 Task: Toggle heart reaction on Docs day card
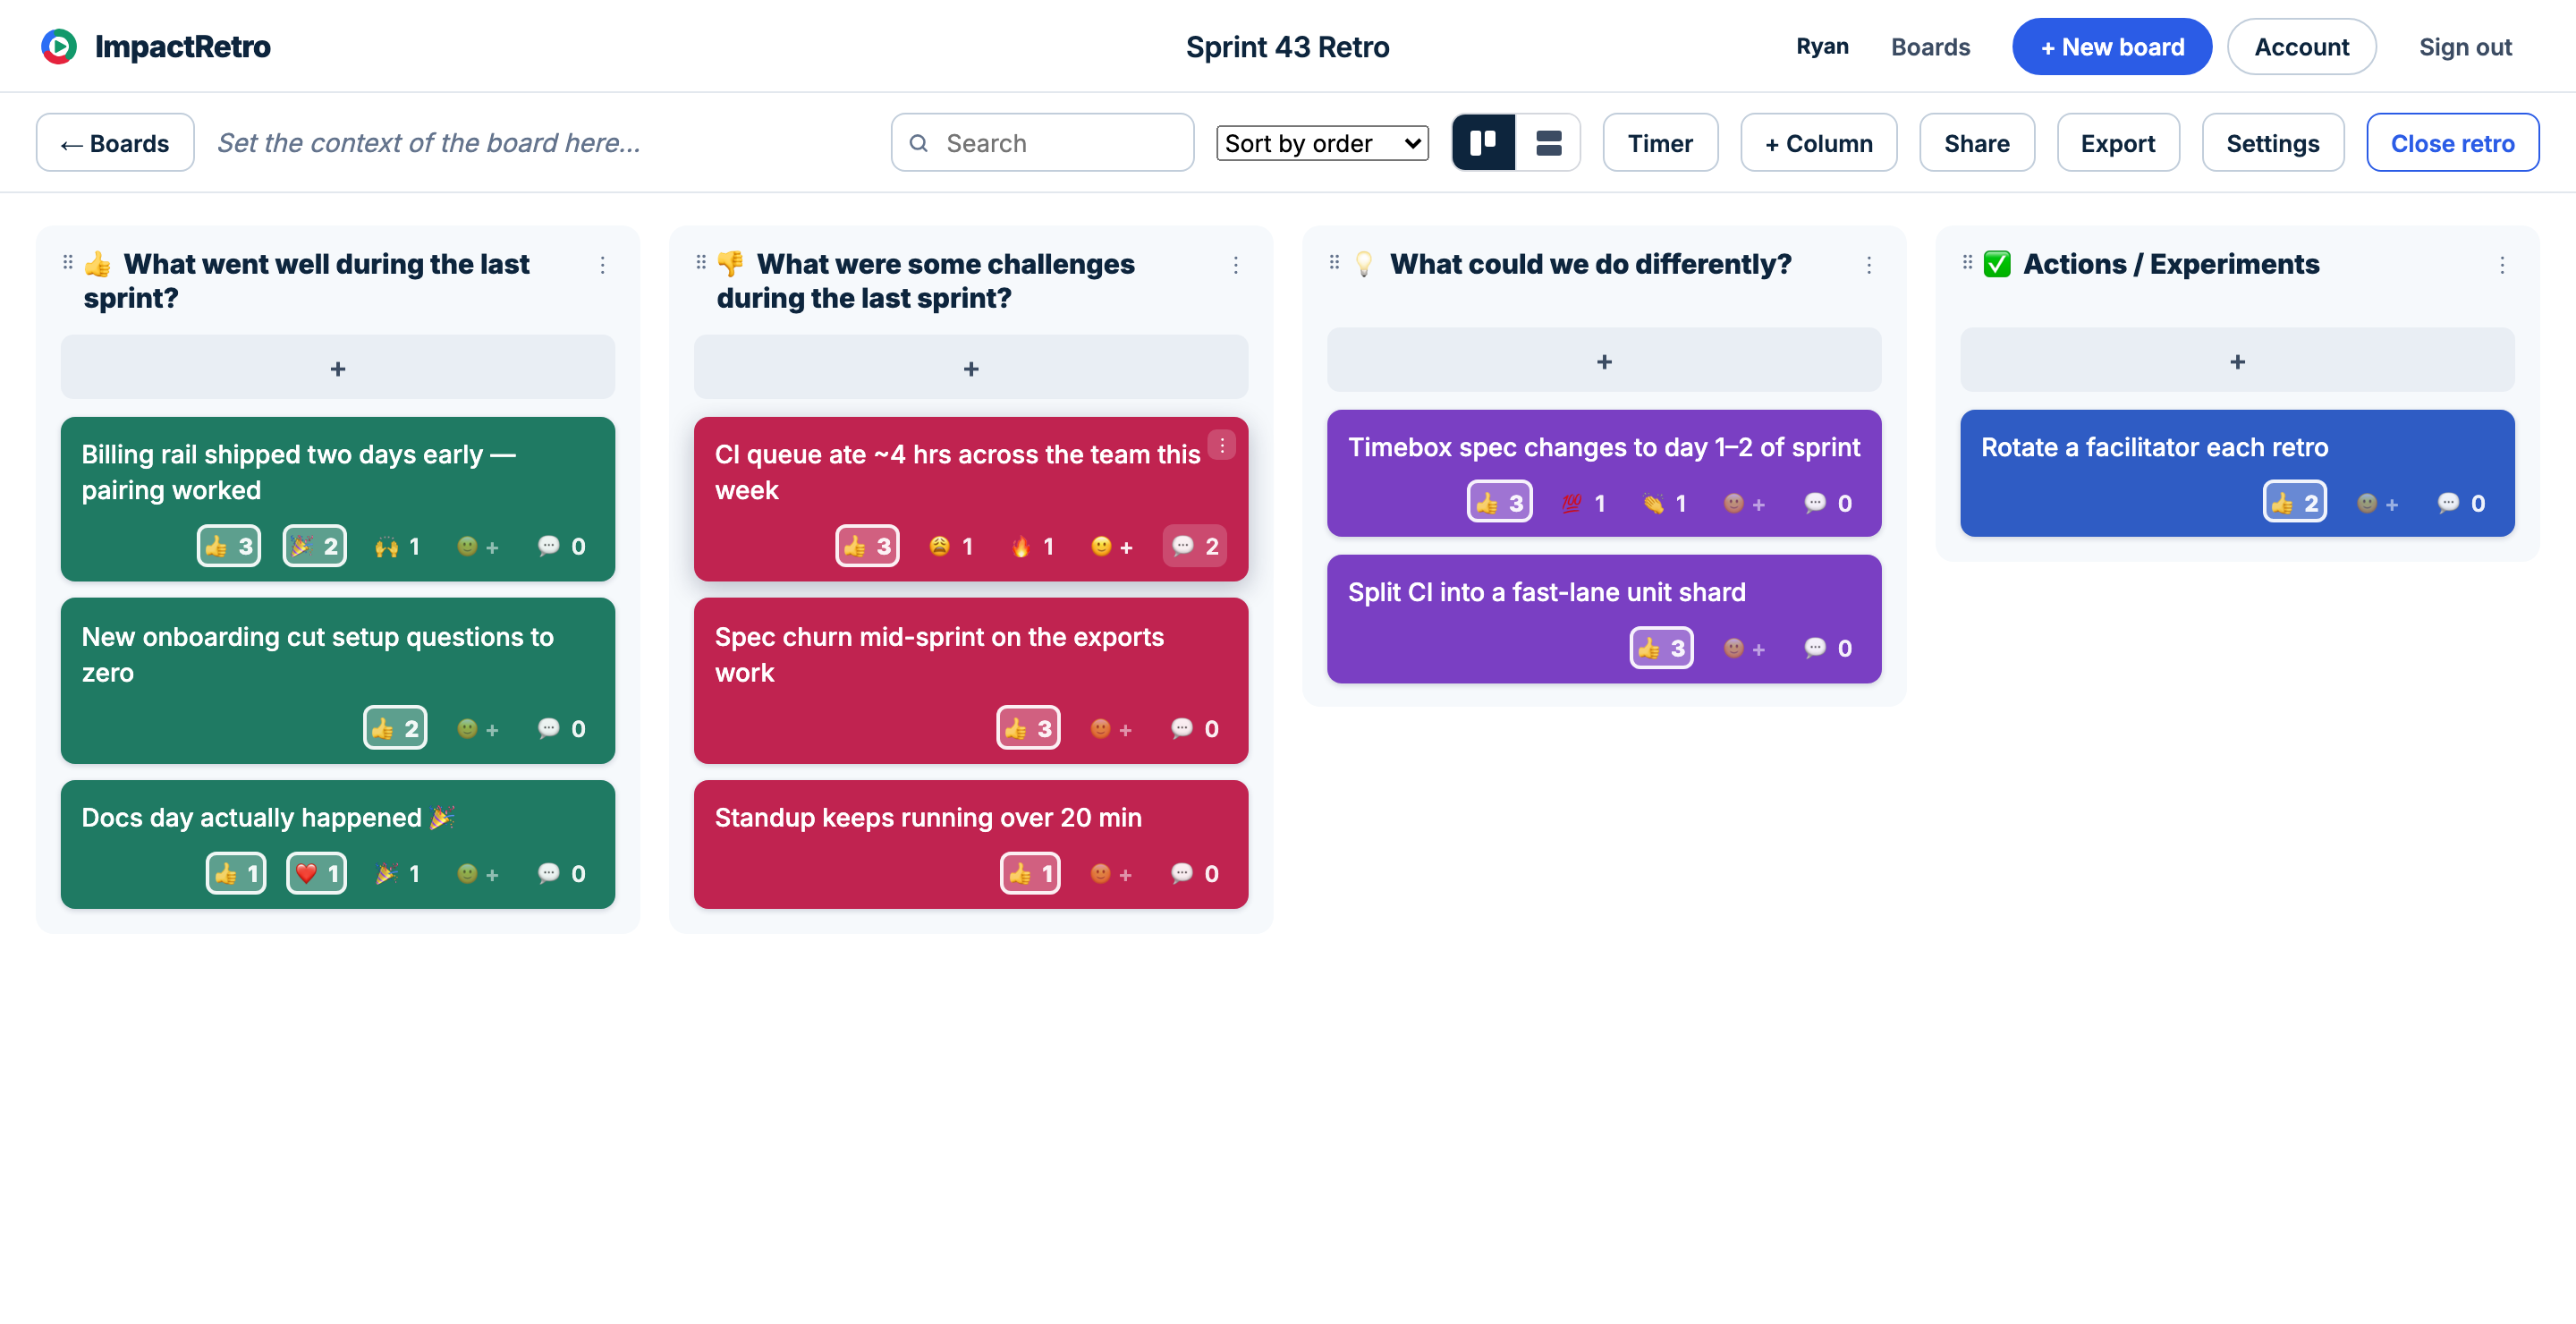[317, 873]
